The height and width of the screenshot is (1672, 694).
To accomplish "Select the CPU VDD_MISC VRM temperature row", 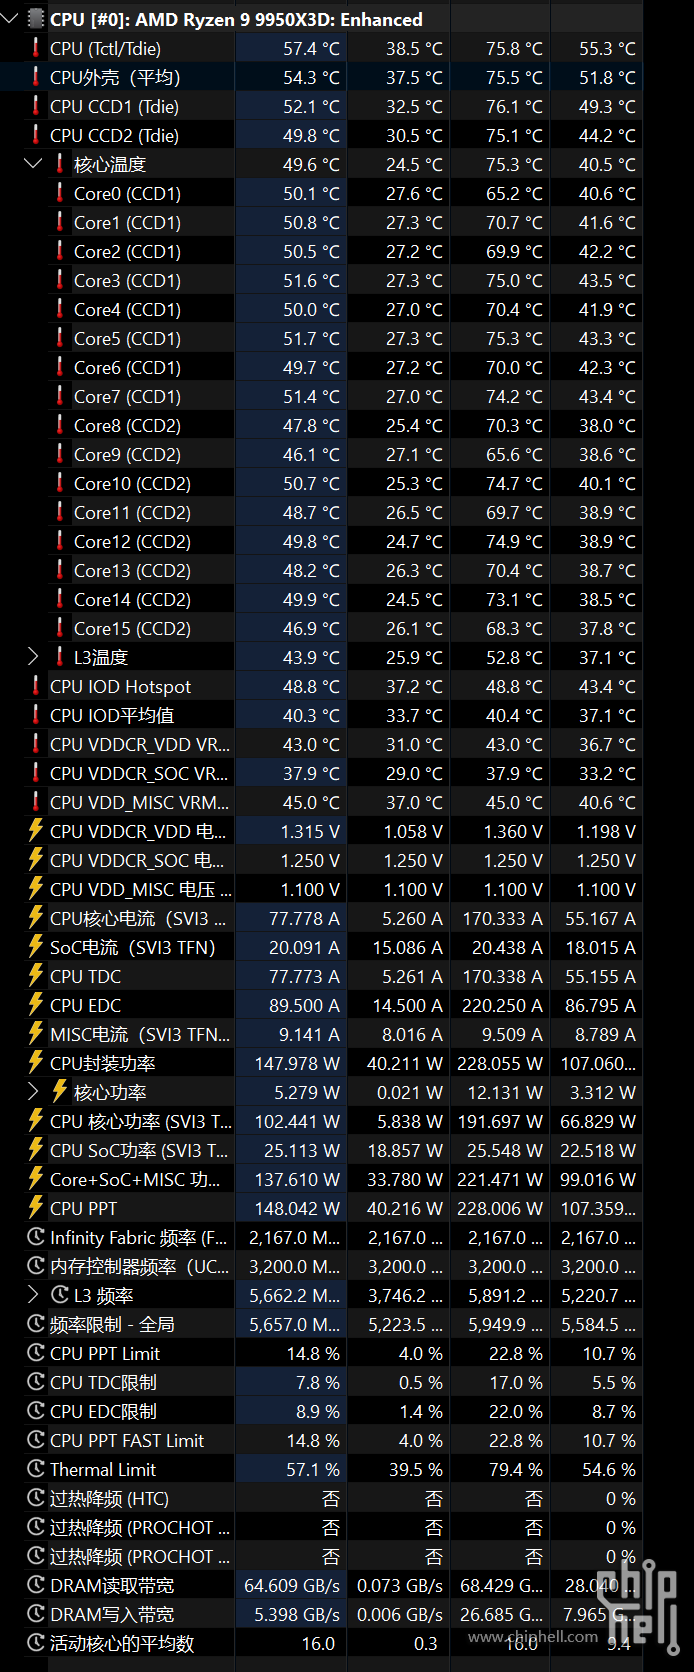I will 321,802.
